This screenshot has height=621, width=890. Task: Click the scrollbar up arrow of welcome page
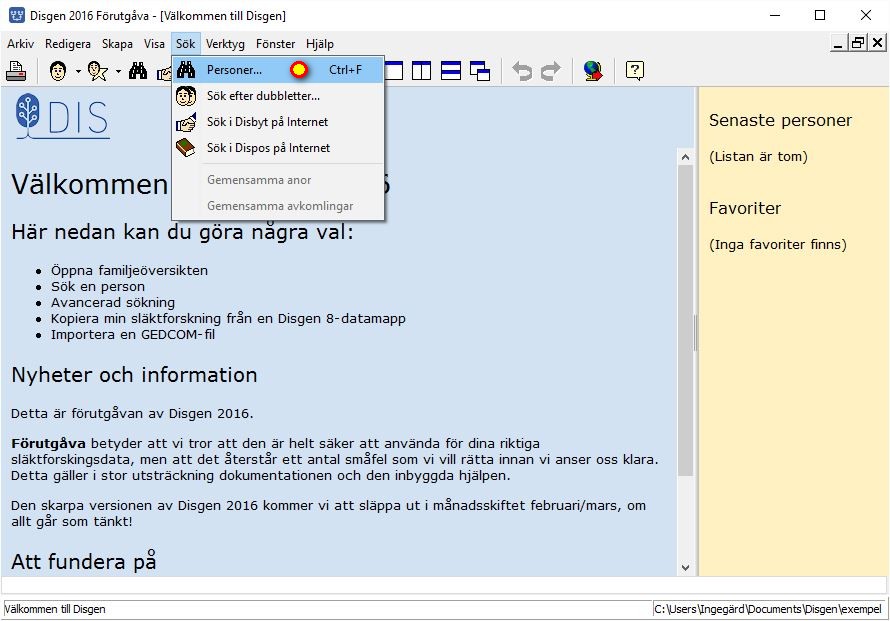pos(685,157)
